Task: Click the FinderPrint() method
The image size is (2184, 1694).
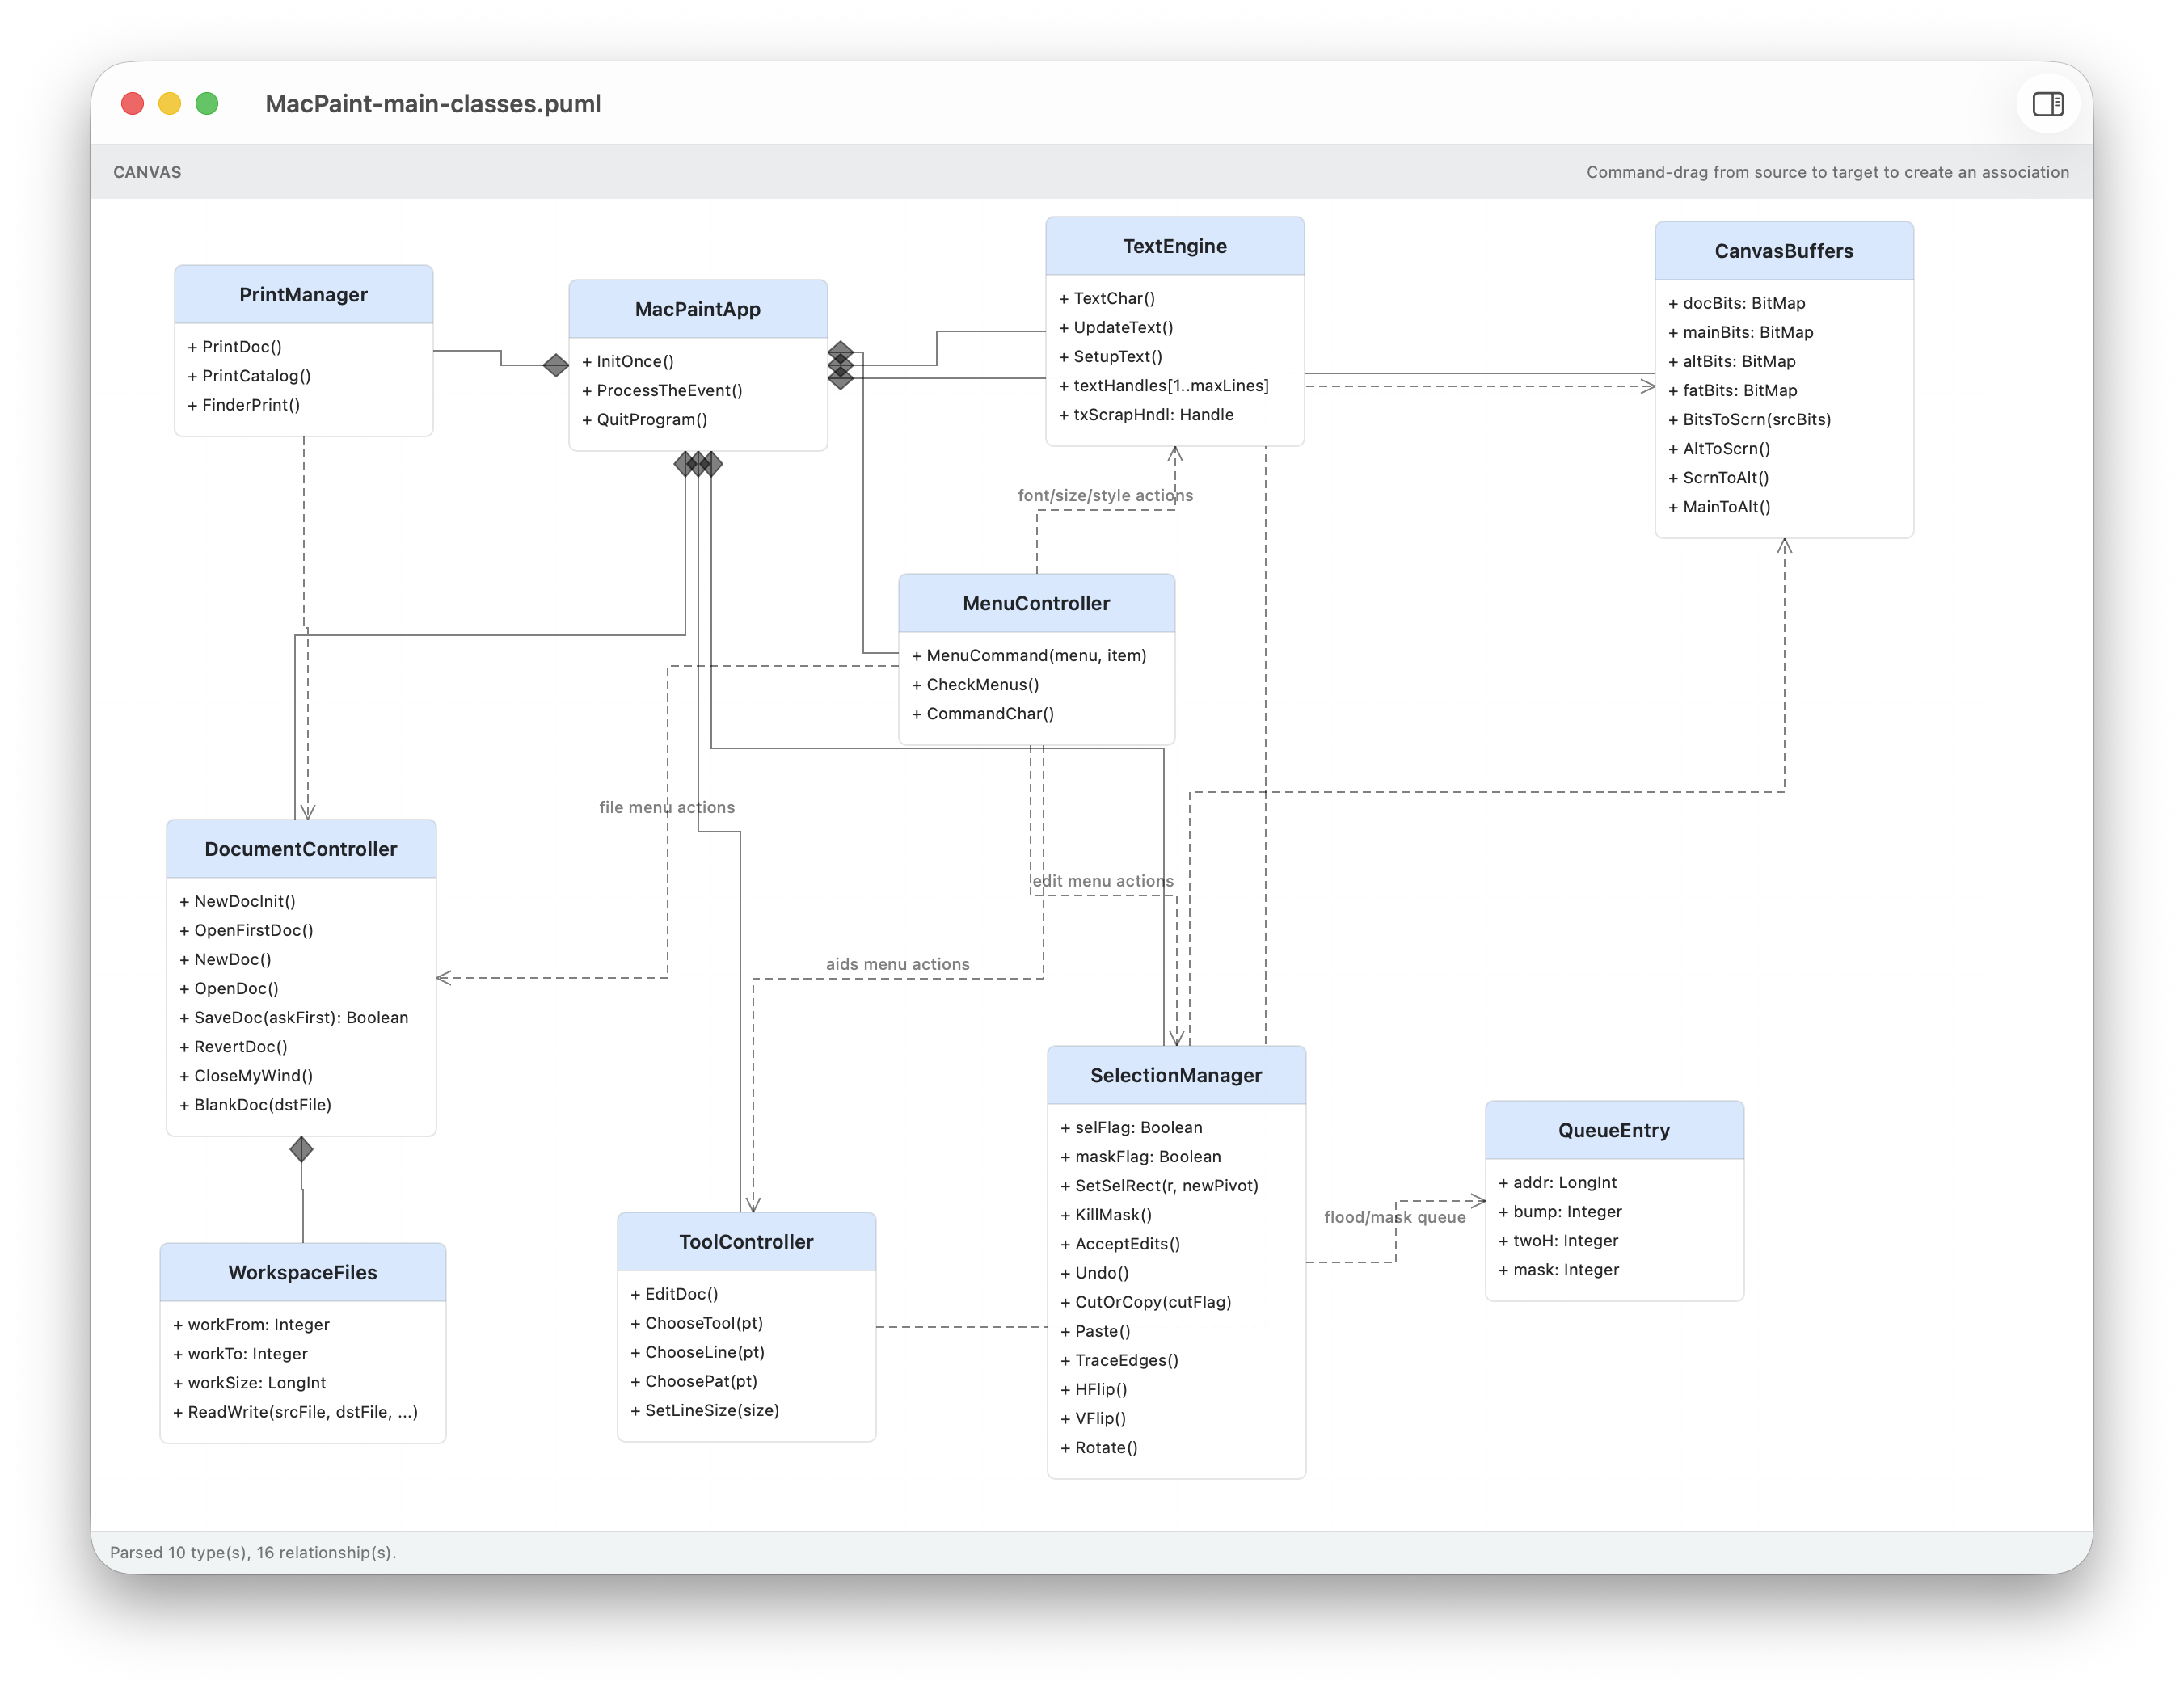Action: [x=244, y=405]
